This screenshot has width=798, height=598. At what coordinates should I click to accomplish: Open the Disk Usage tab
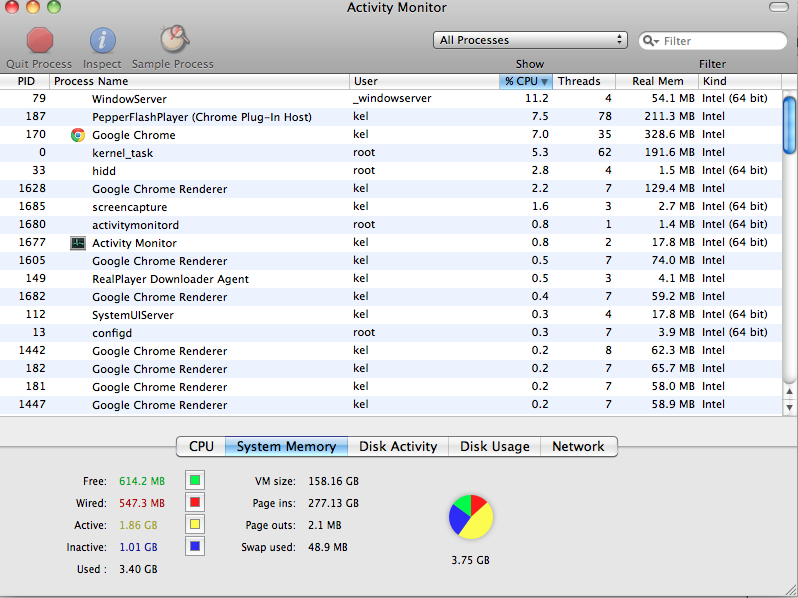[495, 446]
